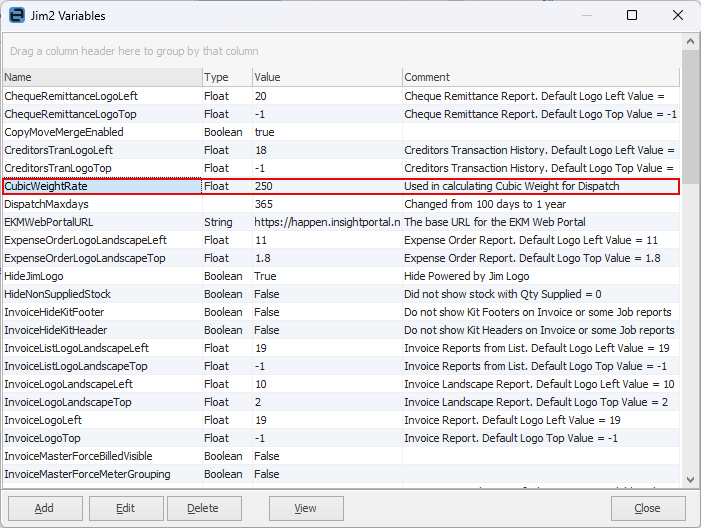Screen dimensions: 701x528
Task: Select the InvoiceListLogoLandscapeLeft row
Action: [x=341, y=348]
